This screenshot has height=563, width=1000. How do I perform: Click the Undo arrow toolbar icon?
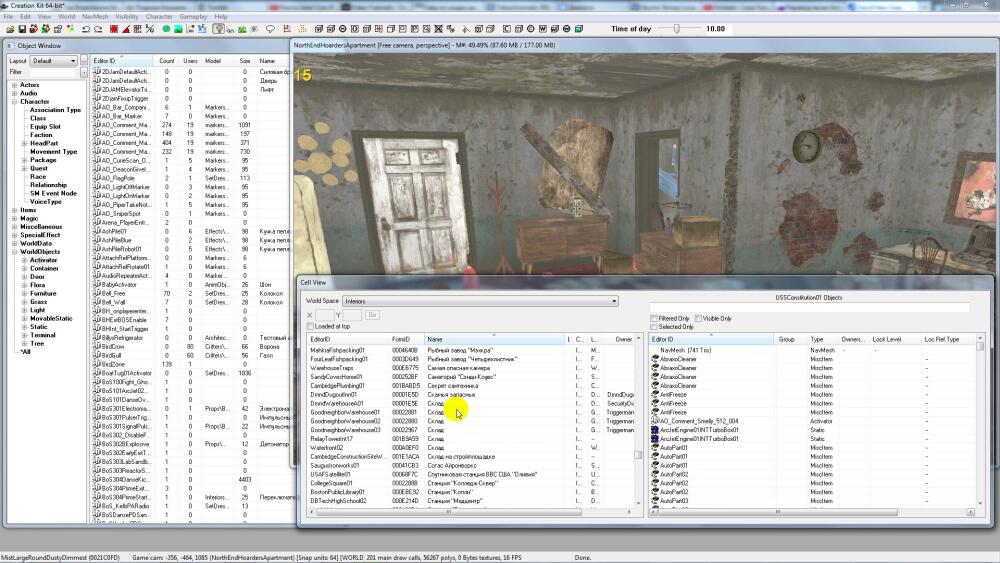[85, 29]
